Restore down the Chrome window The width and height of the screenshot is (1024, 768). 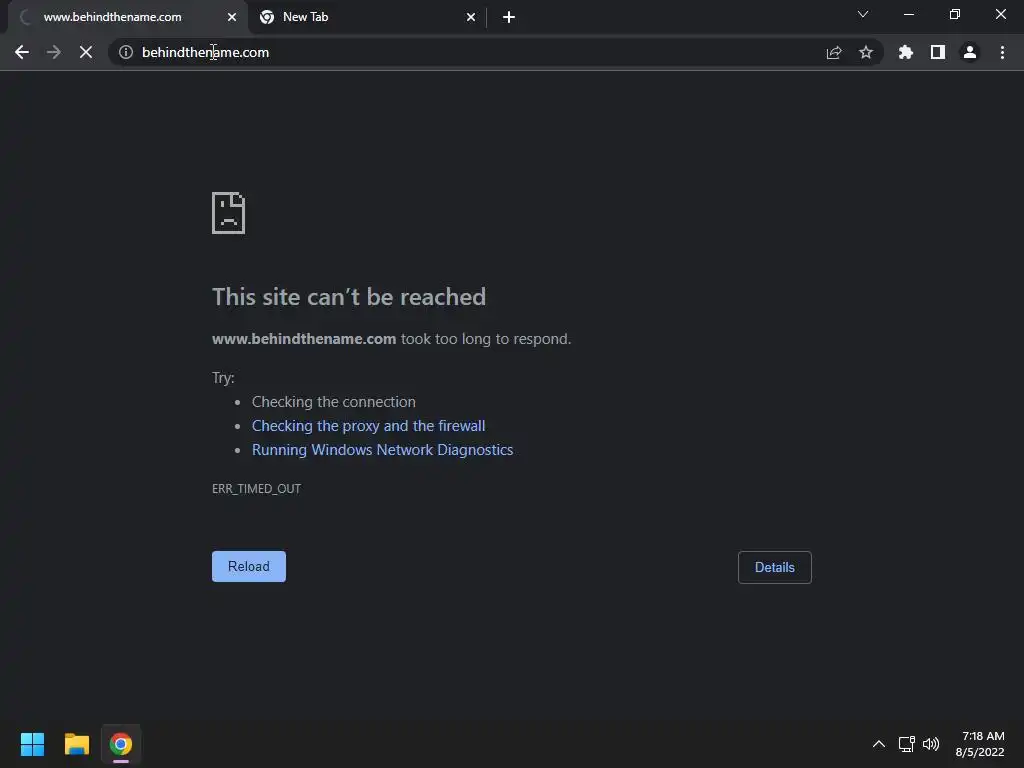tap(954, 14)
